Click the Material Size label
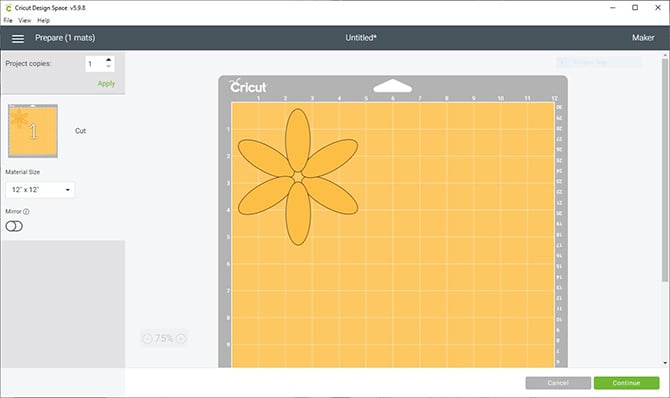Image resolution: width=670 pixels, height=398 pixels. pos(23,172)
